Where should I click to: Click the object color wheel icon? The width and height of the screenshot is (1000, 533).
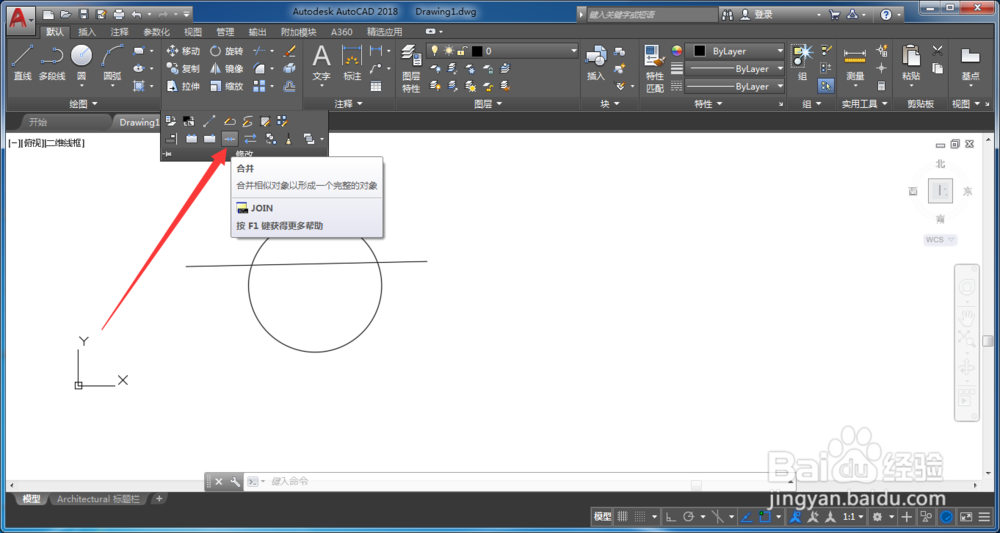click(x=677, y=51)
